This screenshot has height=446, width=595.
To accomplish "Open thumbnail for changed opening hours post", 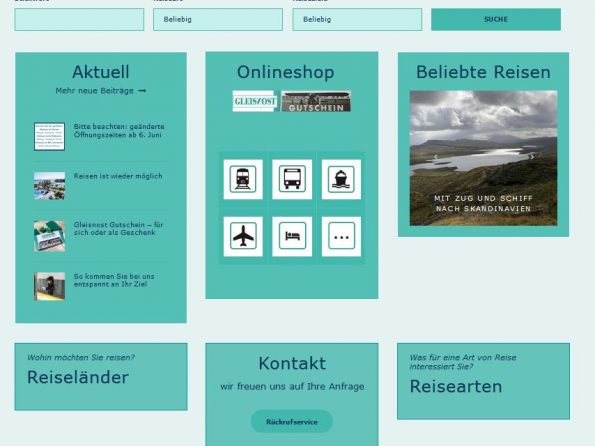I will click(49, 136).
